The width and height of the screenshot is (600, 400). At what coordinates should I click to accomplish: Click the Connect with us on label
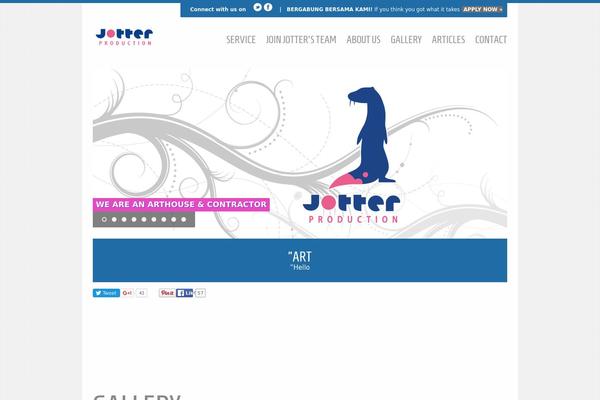pyautogui.click(x=218, y=9)
